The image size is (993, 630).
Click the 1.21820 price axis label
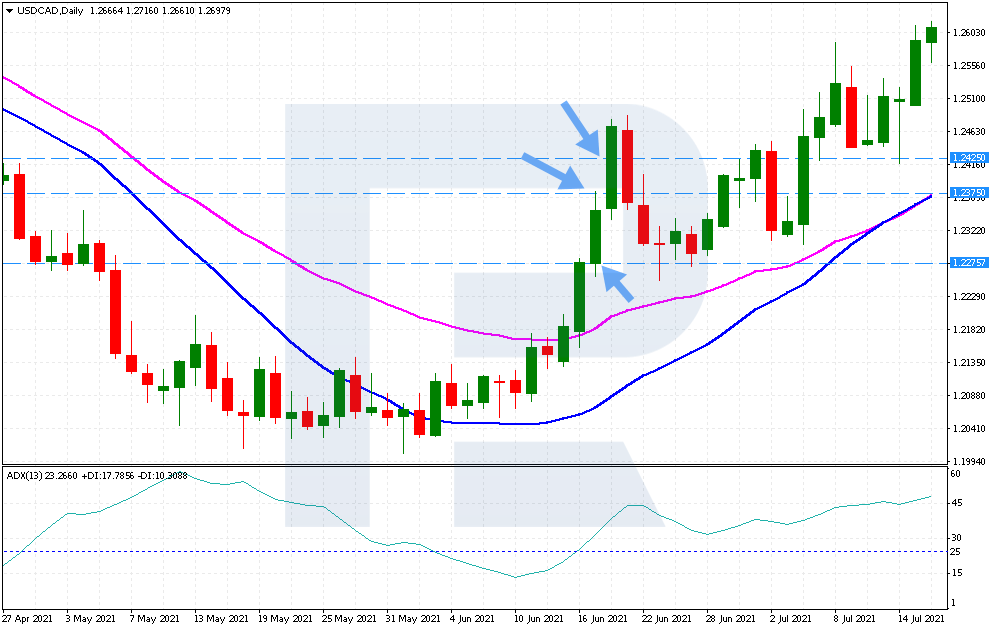coord(969,329)
